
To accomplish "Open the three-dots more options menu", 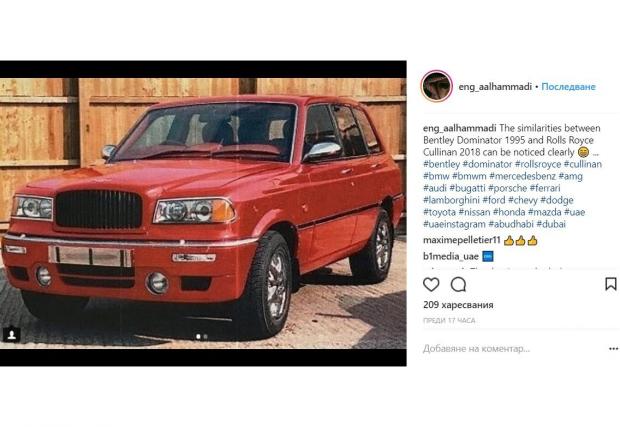I will coord(613,349).
